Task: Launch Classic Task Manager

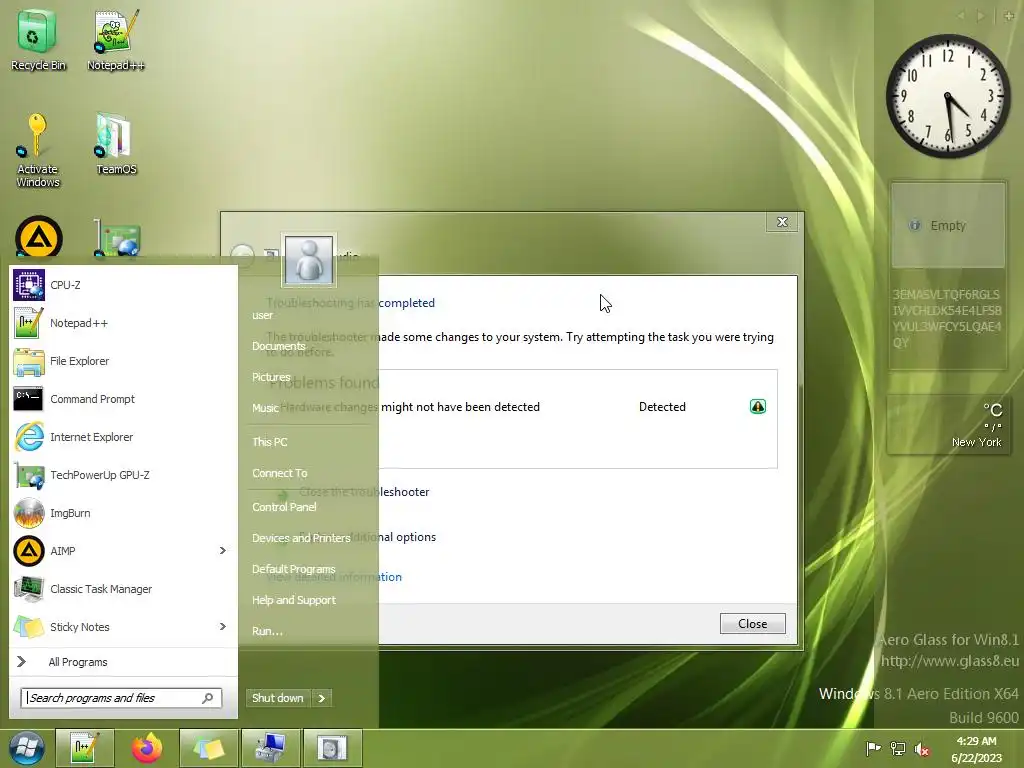Action: (x=123, y=589)
